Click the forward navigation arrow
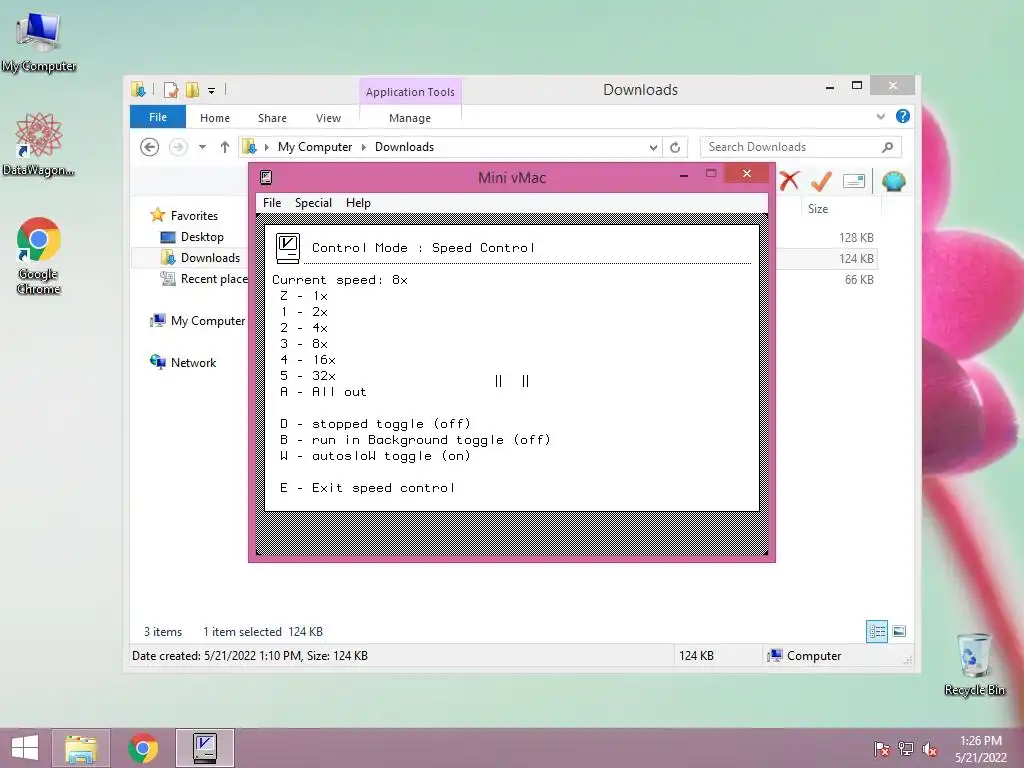This screenshot has width=1024, height=768. coord(178,147)
